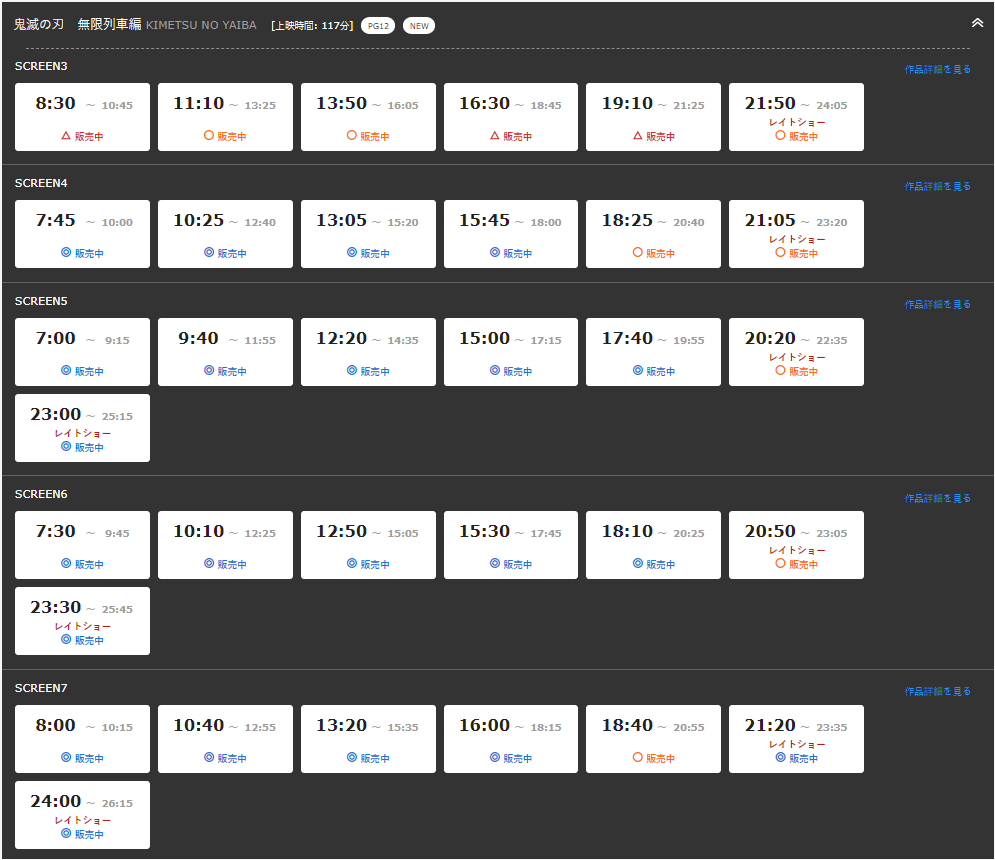Select the 8:30 showtime on SCREEN3

(82, 117)
